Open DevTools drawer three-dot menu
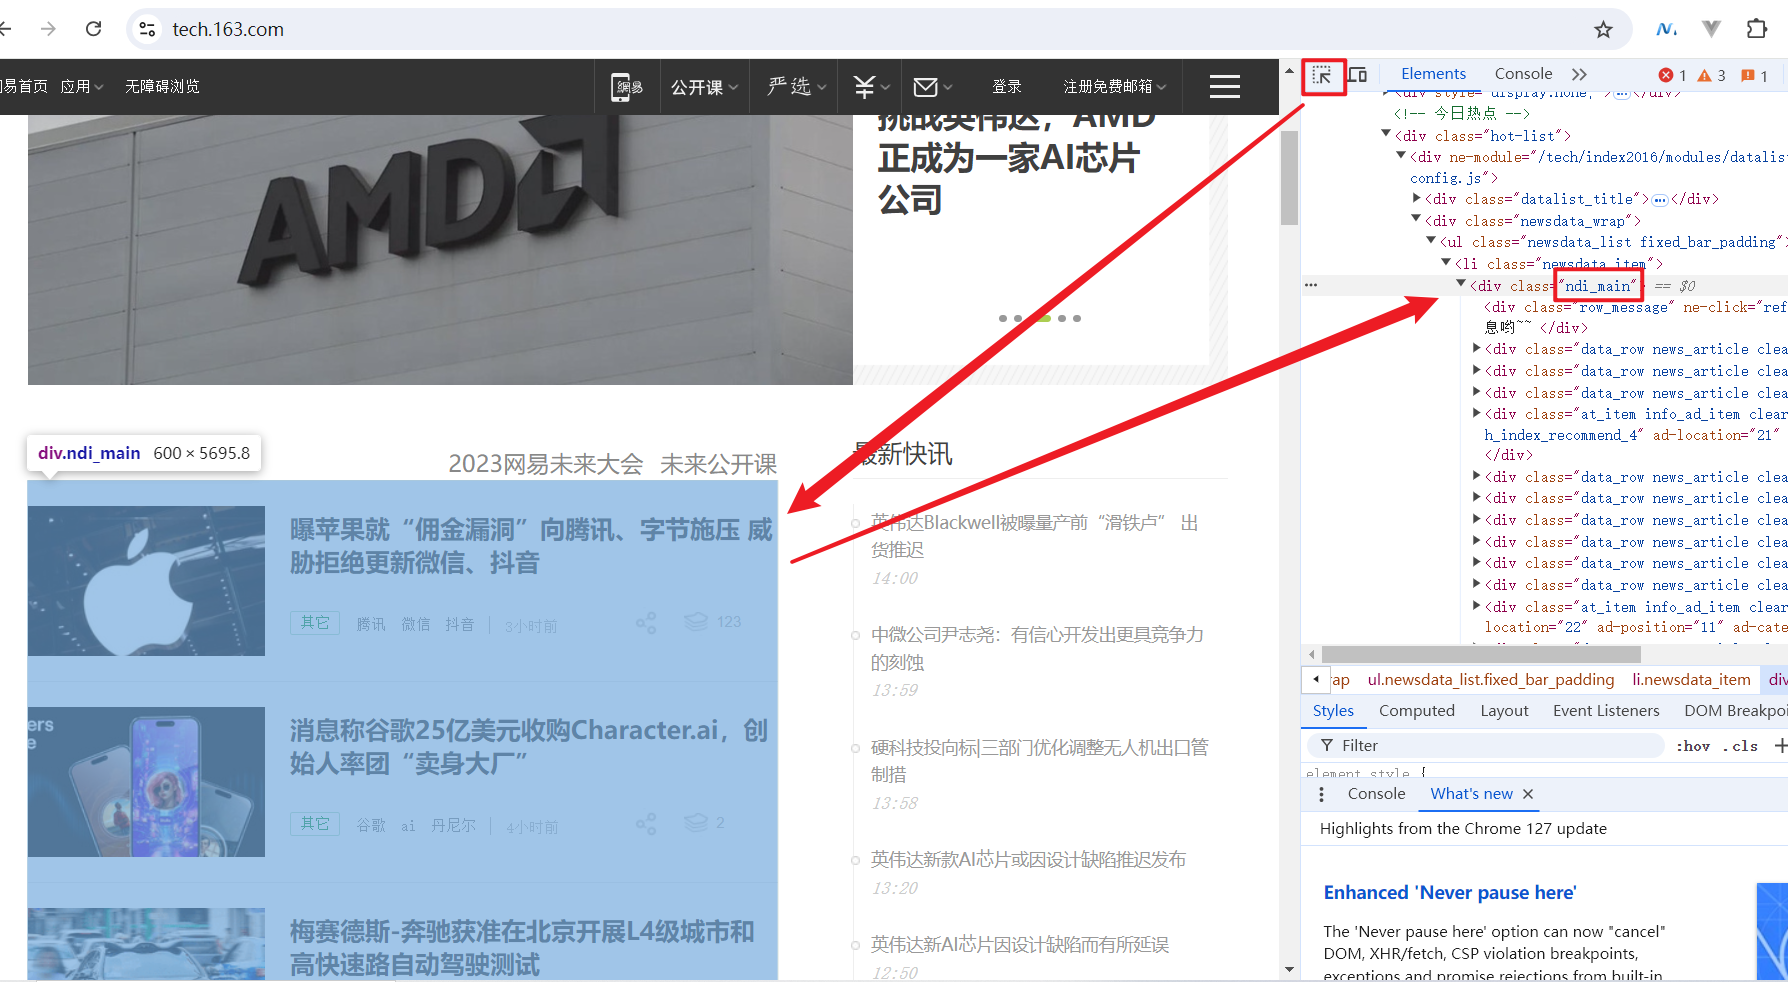Viewport: 1788px width, 982px height. point(1322,794)
